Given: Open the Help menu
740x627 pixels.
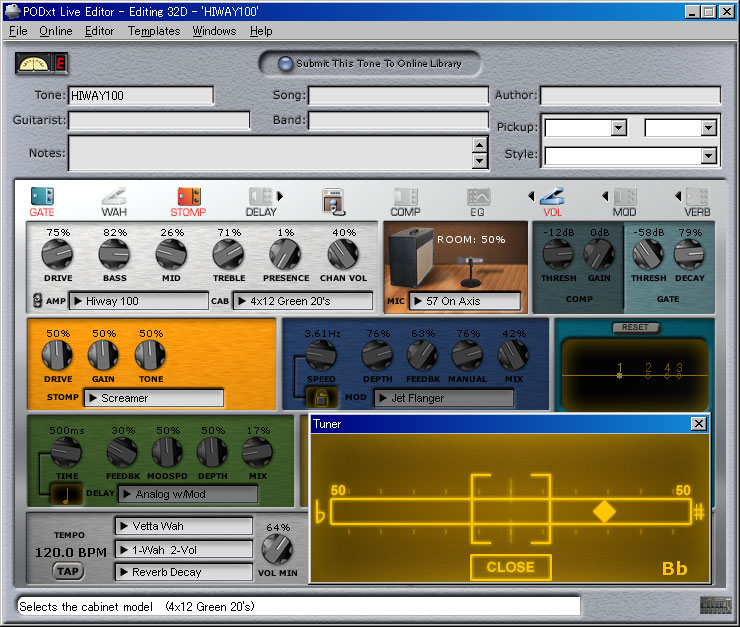Looking at the screenshot, I should point(261,31).
